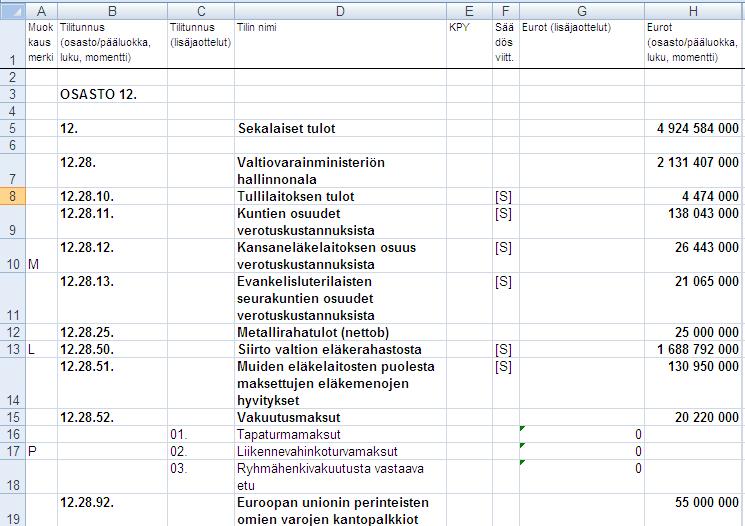Select column H header
The image size is (745, 526).
click(694, 11)
